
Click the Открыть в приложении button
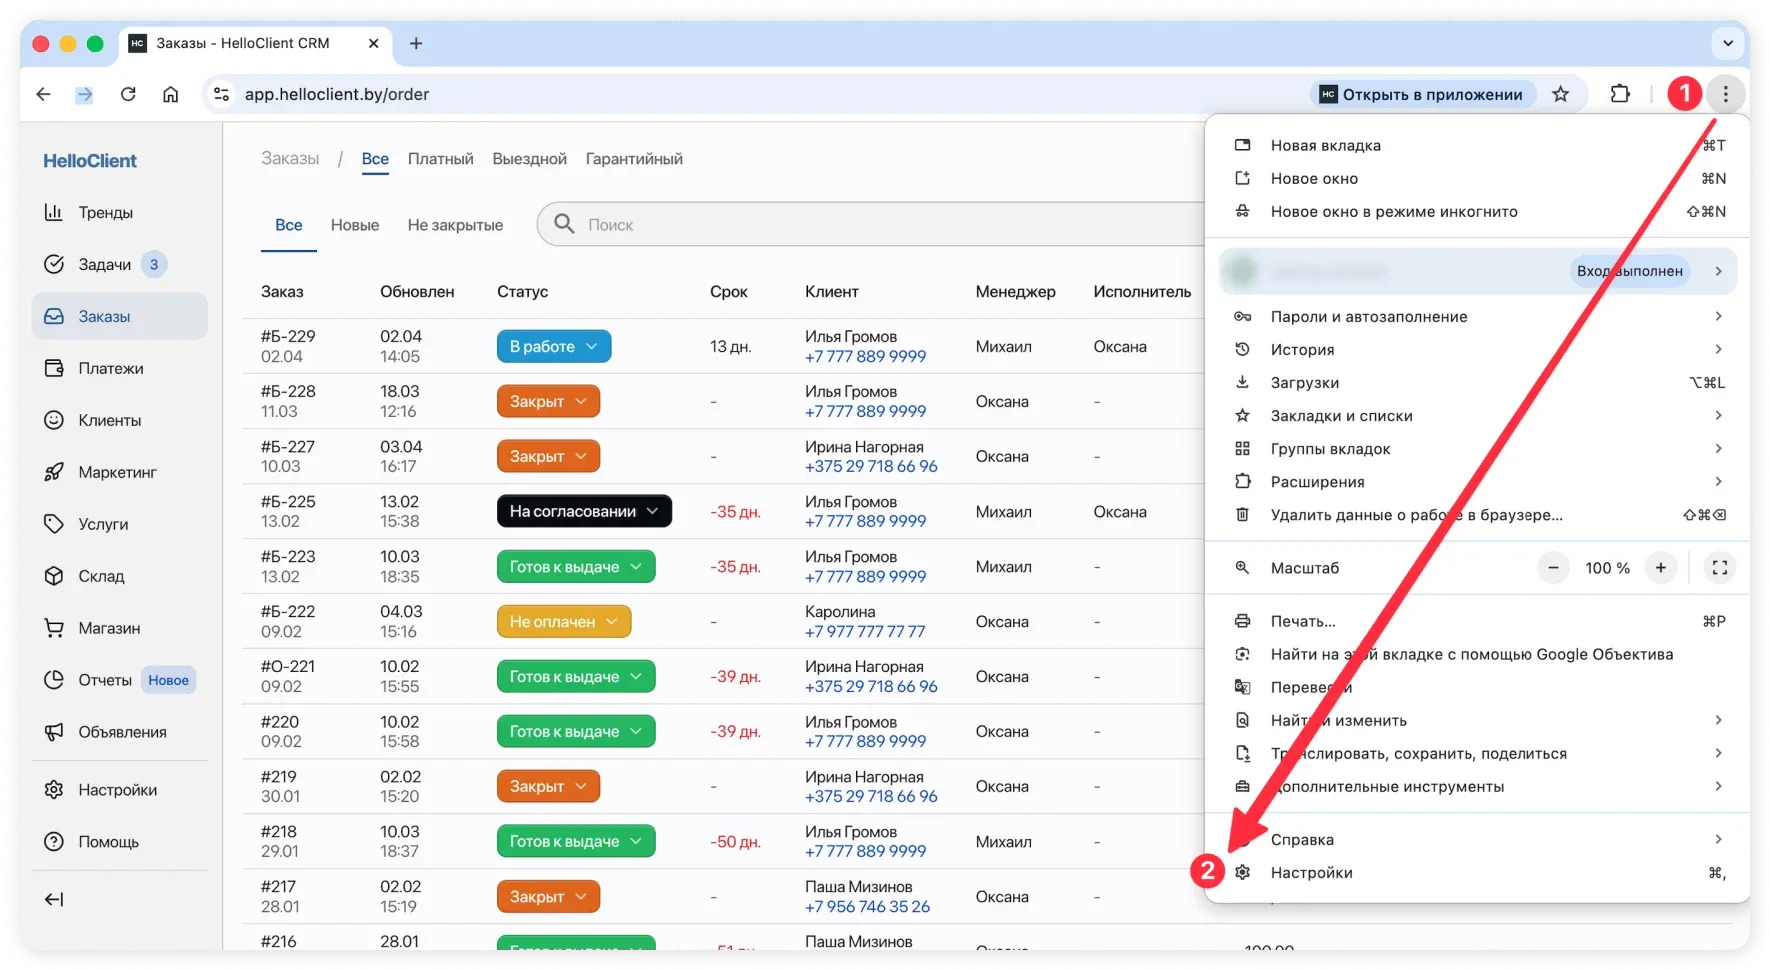[1421, 94]
